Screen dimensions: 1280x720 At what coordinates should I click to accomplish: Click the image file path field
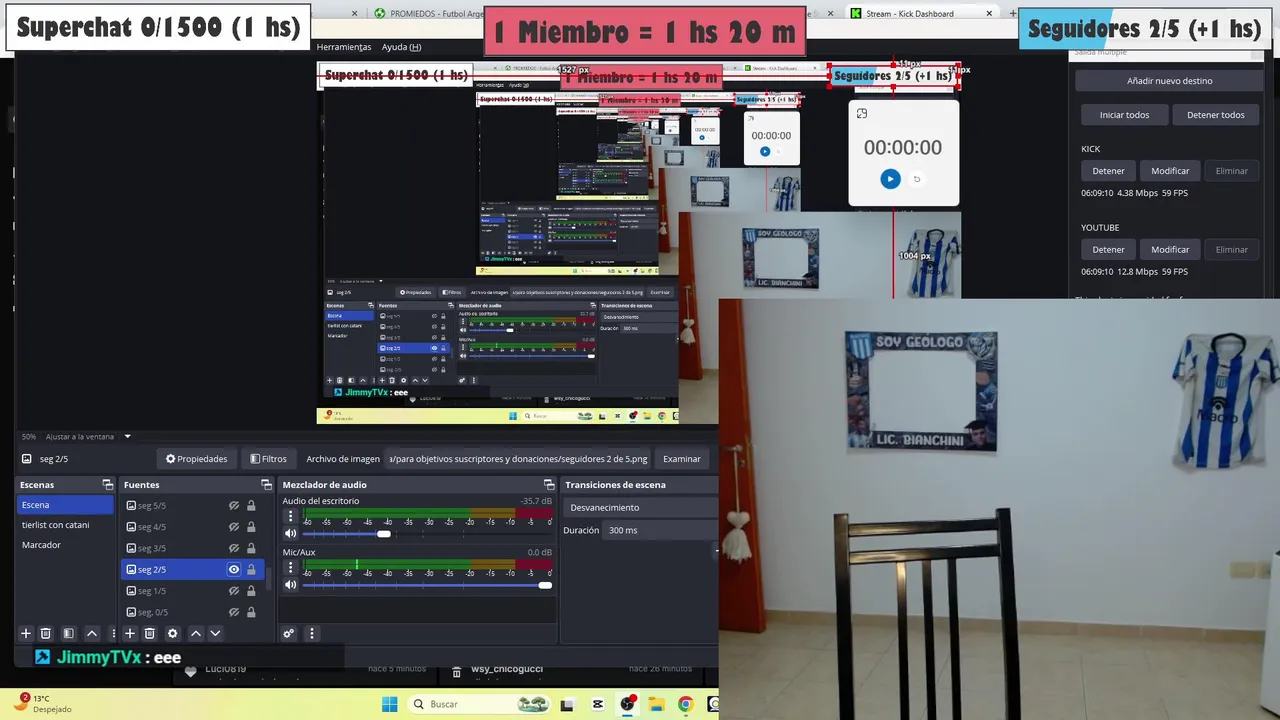[518, 459]
